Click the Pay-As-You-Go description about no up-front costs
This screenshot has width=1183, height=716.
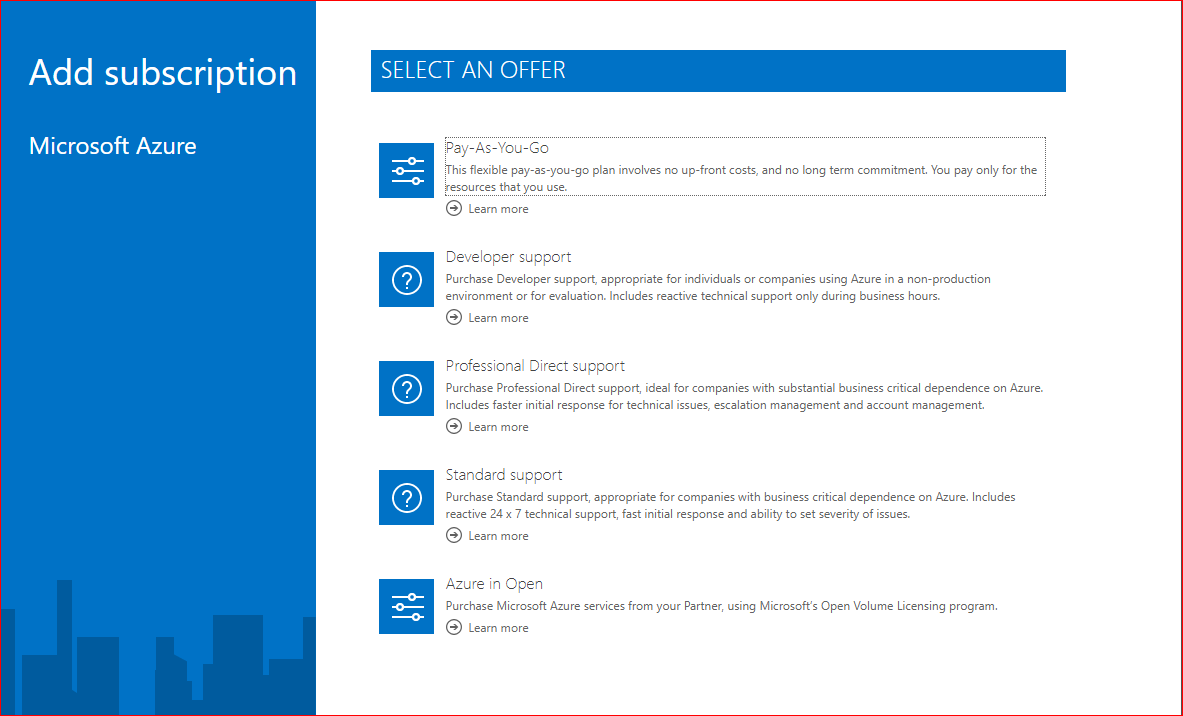pyautogui.click(x=742, y=179)
